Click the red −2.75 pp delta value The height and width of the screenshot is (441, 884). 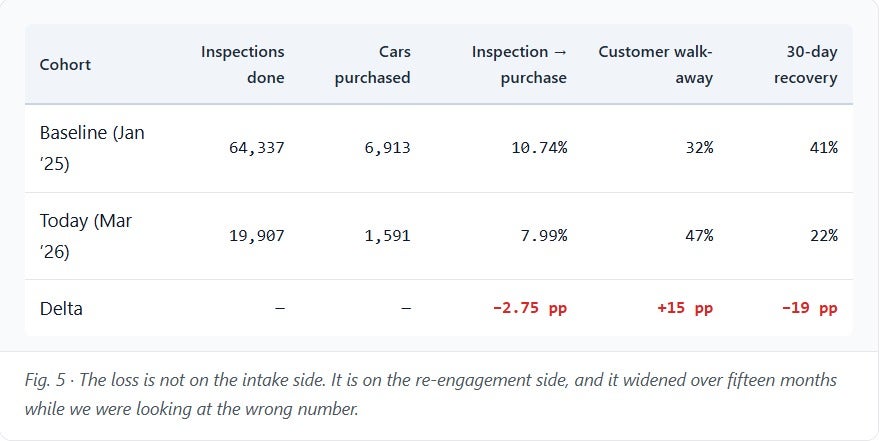[x=529, y=309]
